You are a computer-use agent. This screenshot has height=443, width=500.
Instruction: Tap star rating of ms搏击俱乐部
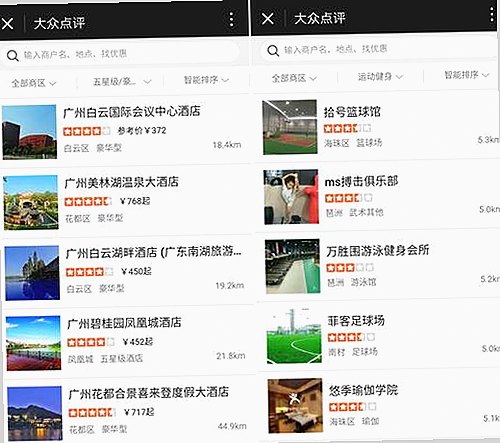pos(348,198)
